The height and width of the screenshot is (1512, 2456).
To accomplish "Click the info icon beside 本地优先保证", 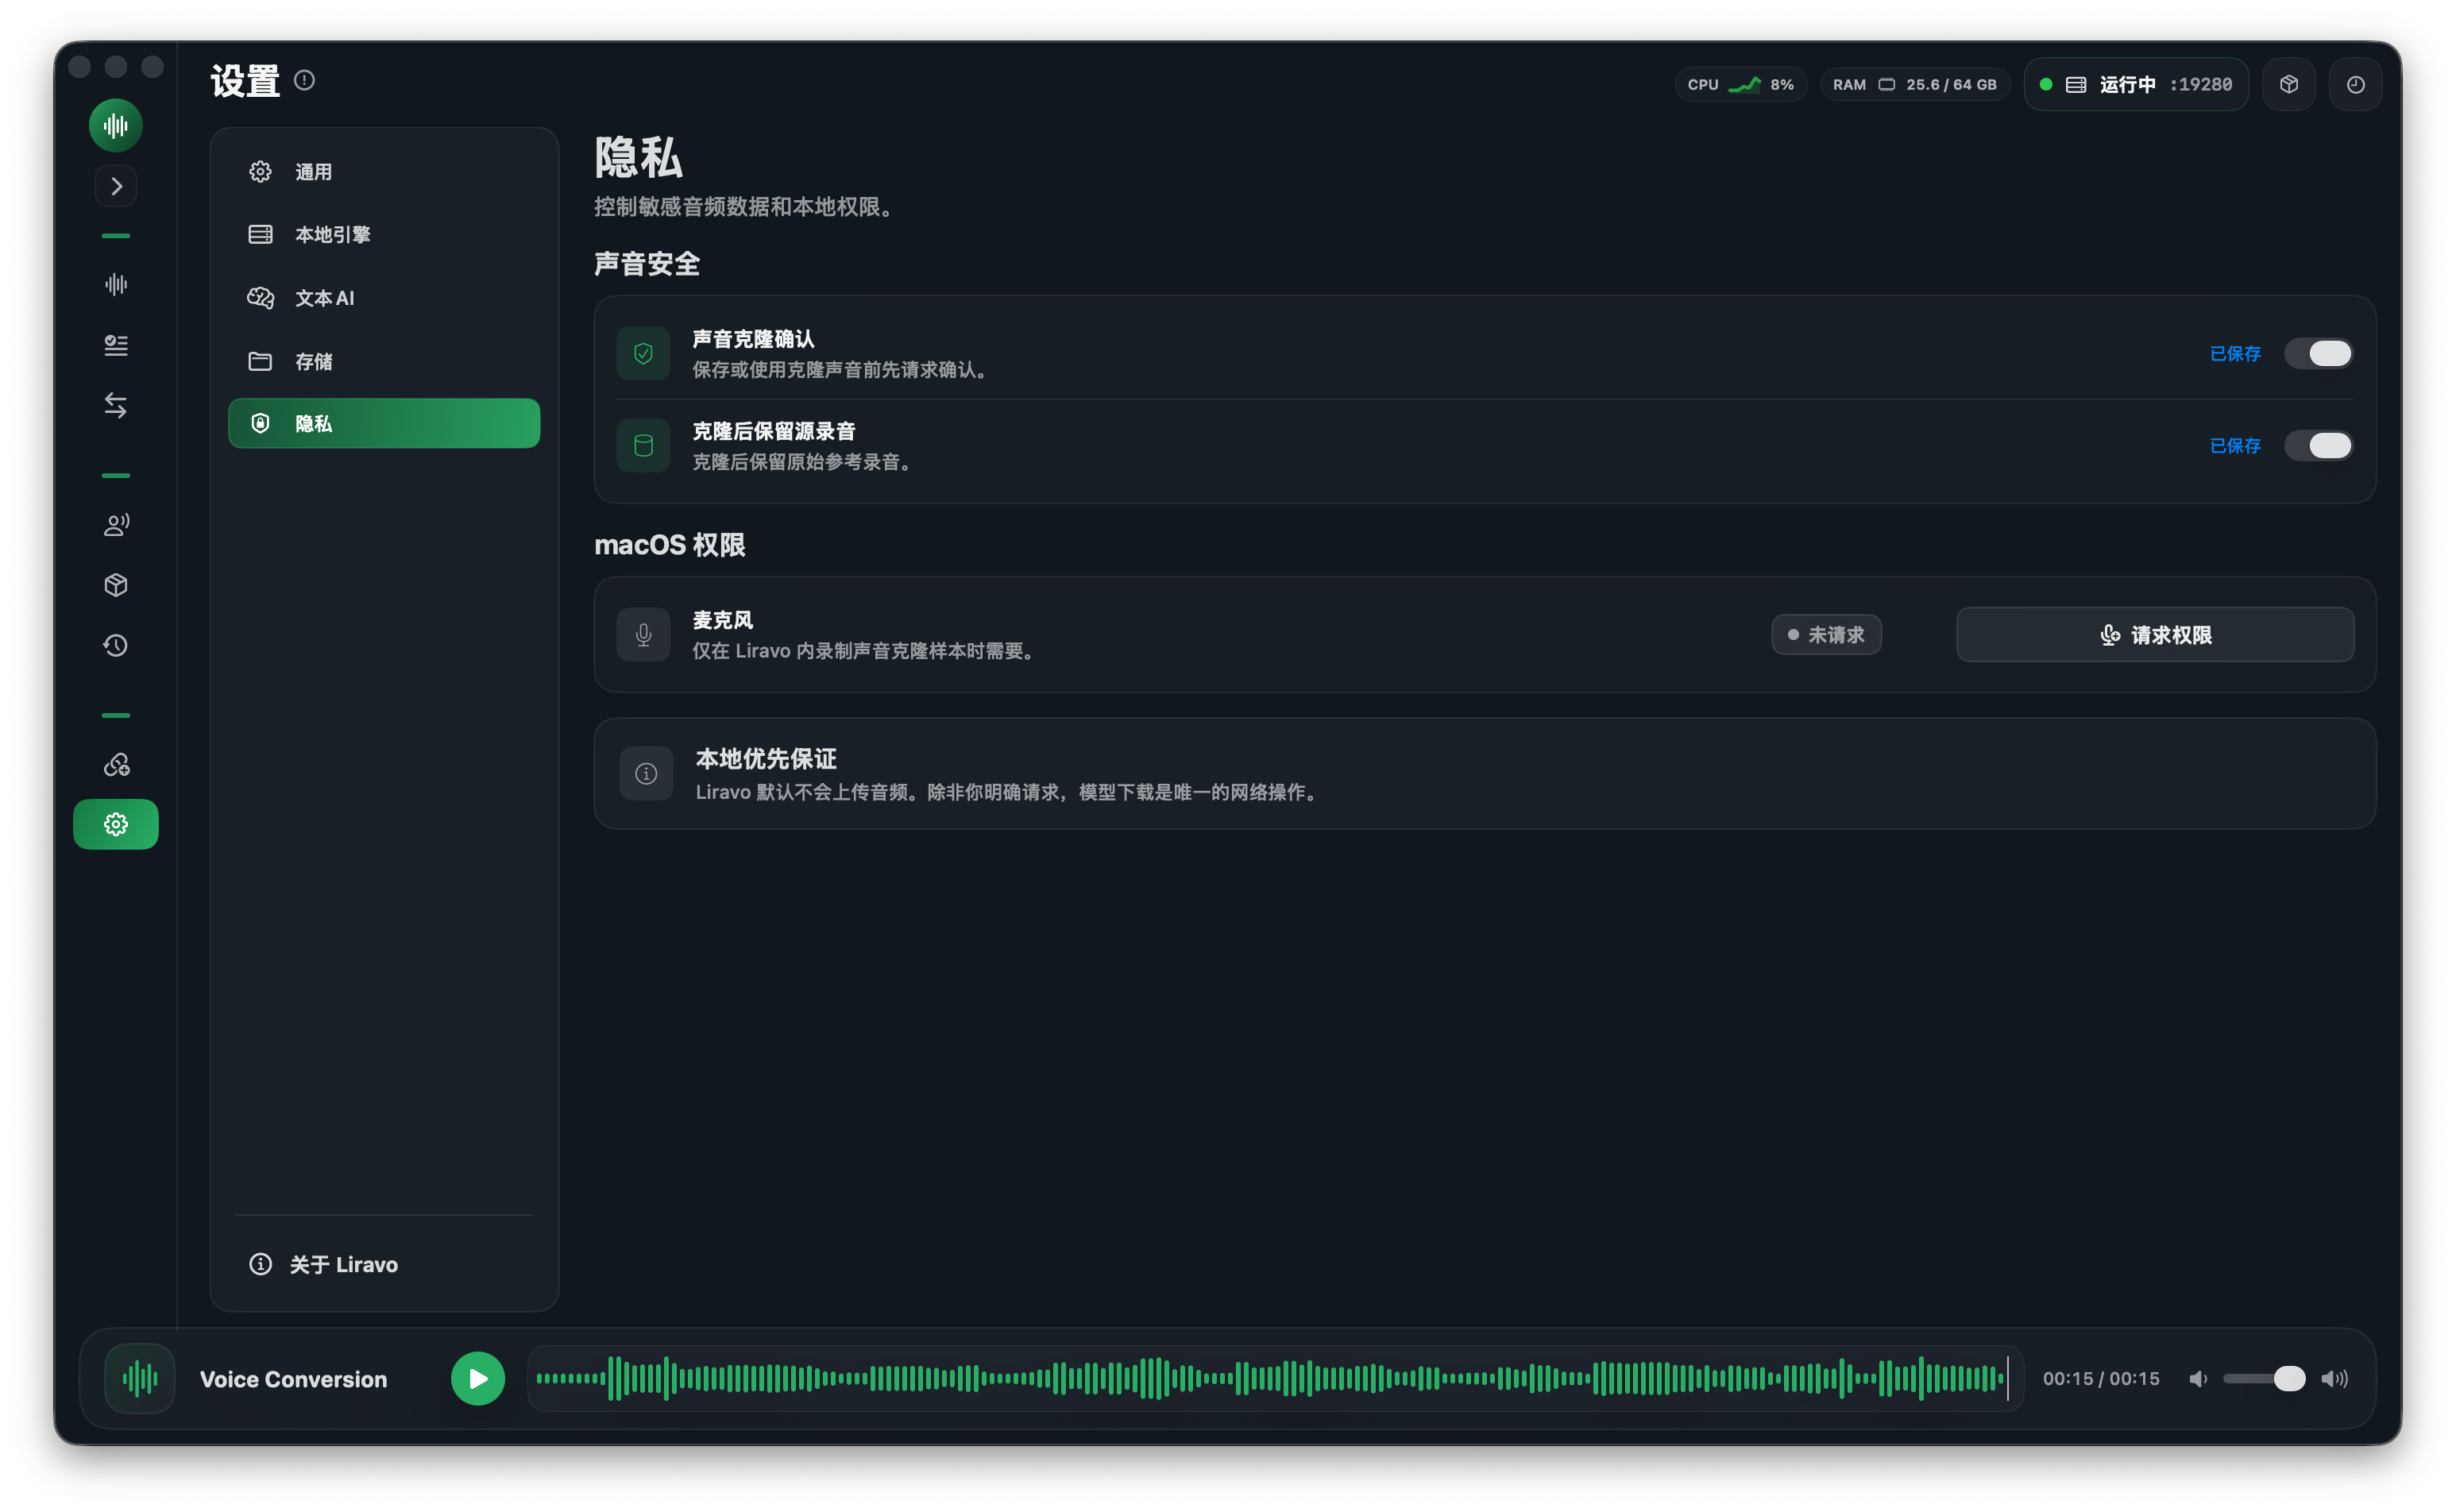I will (x=646, y=773).
